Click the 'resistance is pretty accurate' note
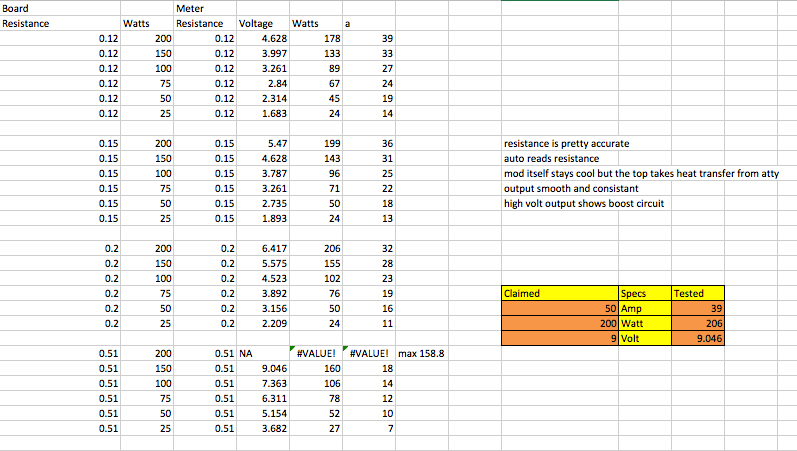797x451 pixels. pyautogui.click(x=566, y=144)
